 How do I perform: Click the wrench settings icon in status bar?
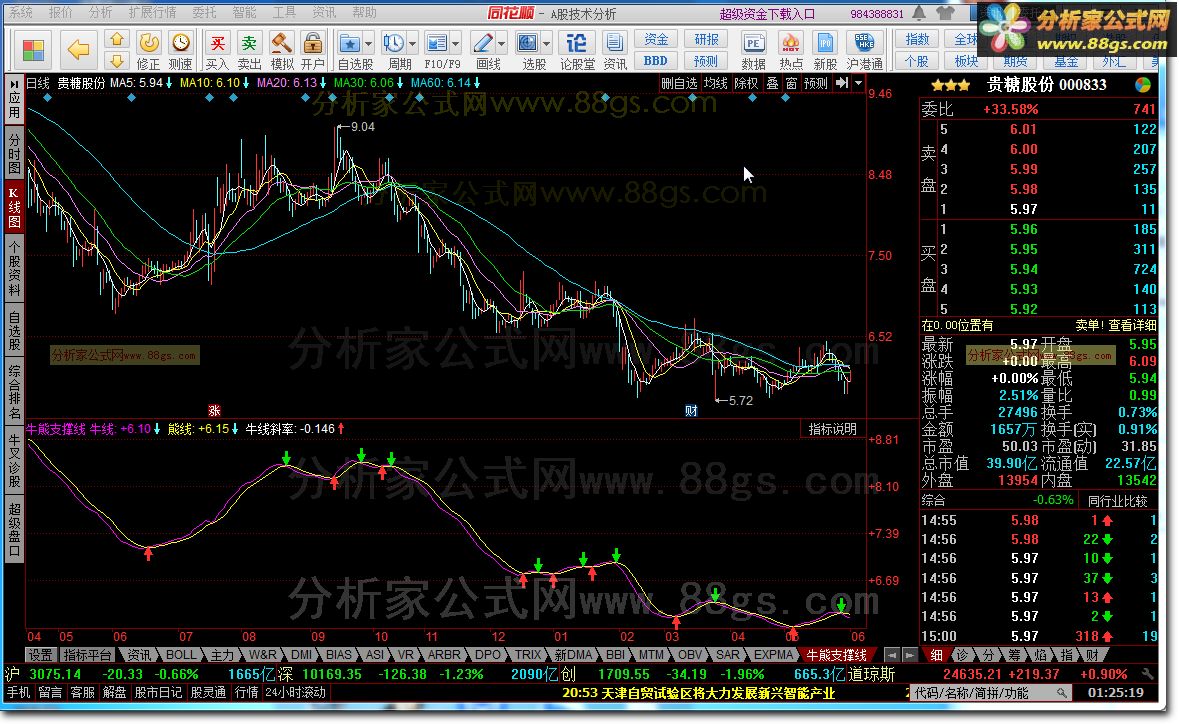pyautogui.click(x=1147, y=674)
